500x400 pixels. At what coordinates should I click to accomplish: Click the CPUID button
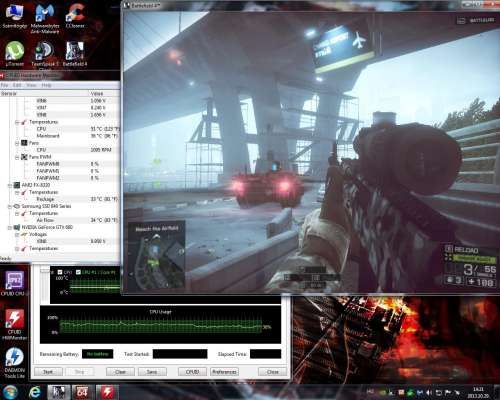click(192, 372)
